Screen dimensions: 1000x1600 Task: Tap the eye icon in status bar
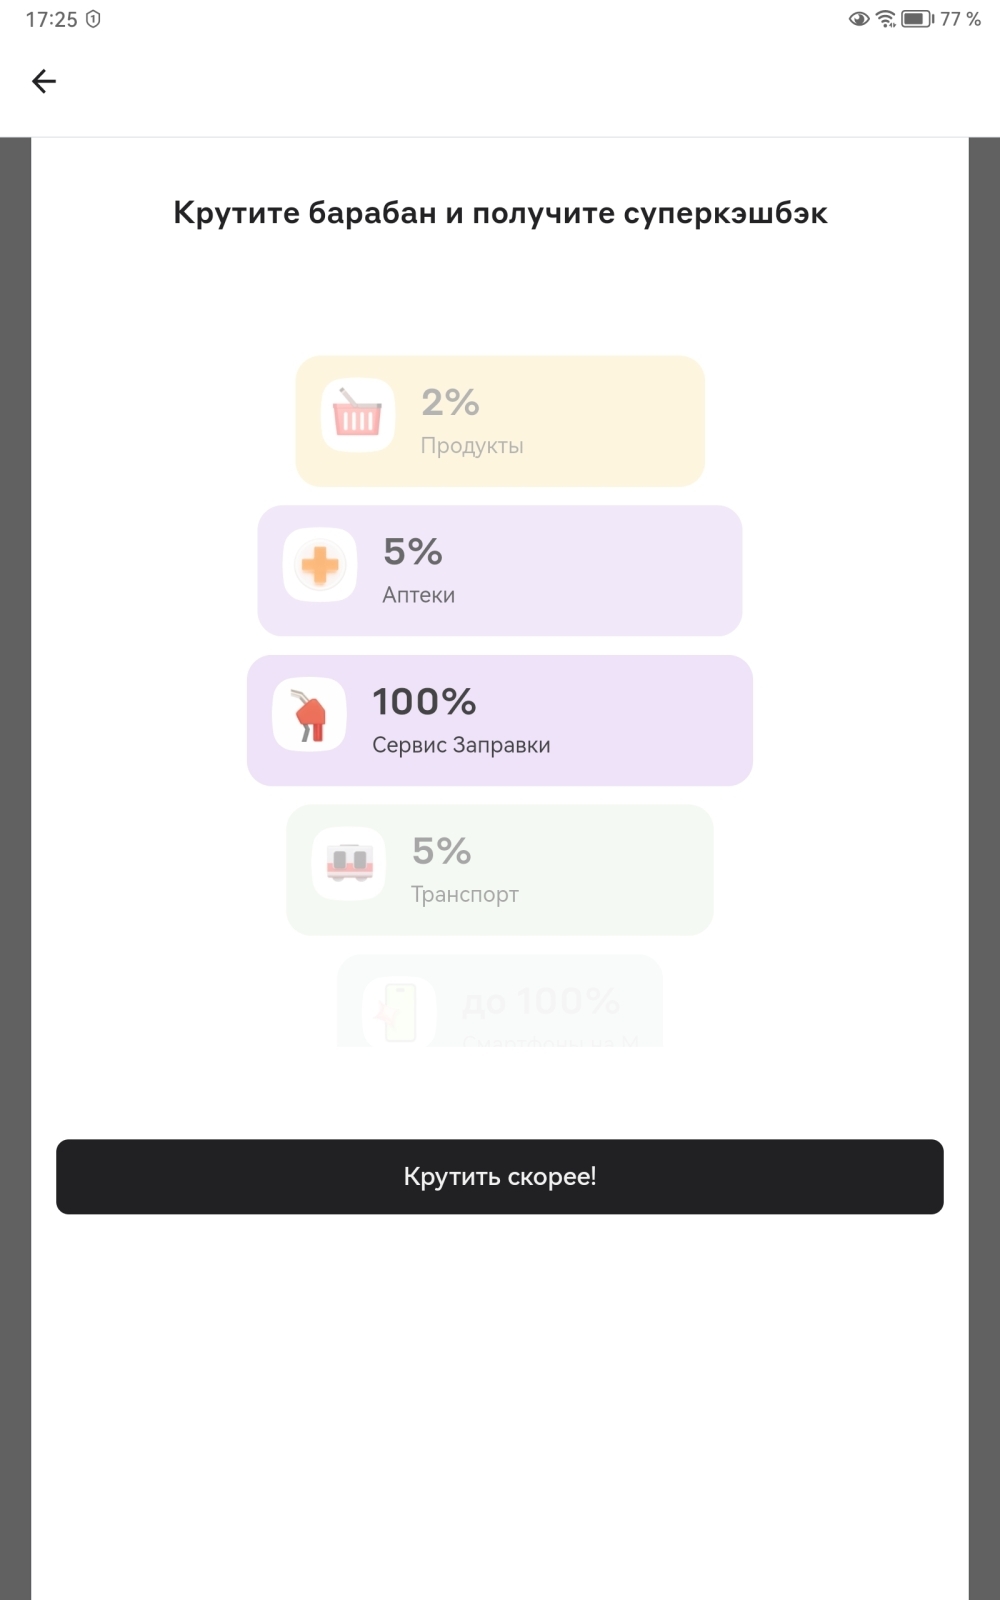[x=858, y=19]
